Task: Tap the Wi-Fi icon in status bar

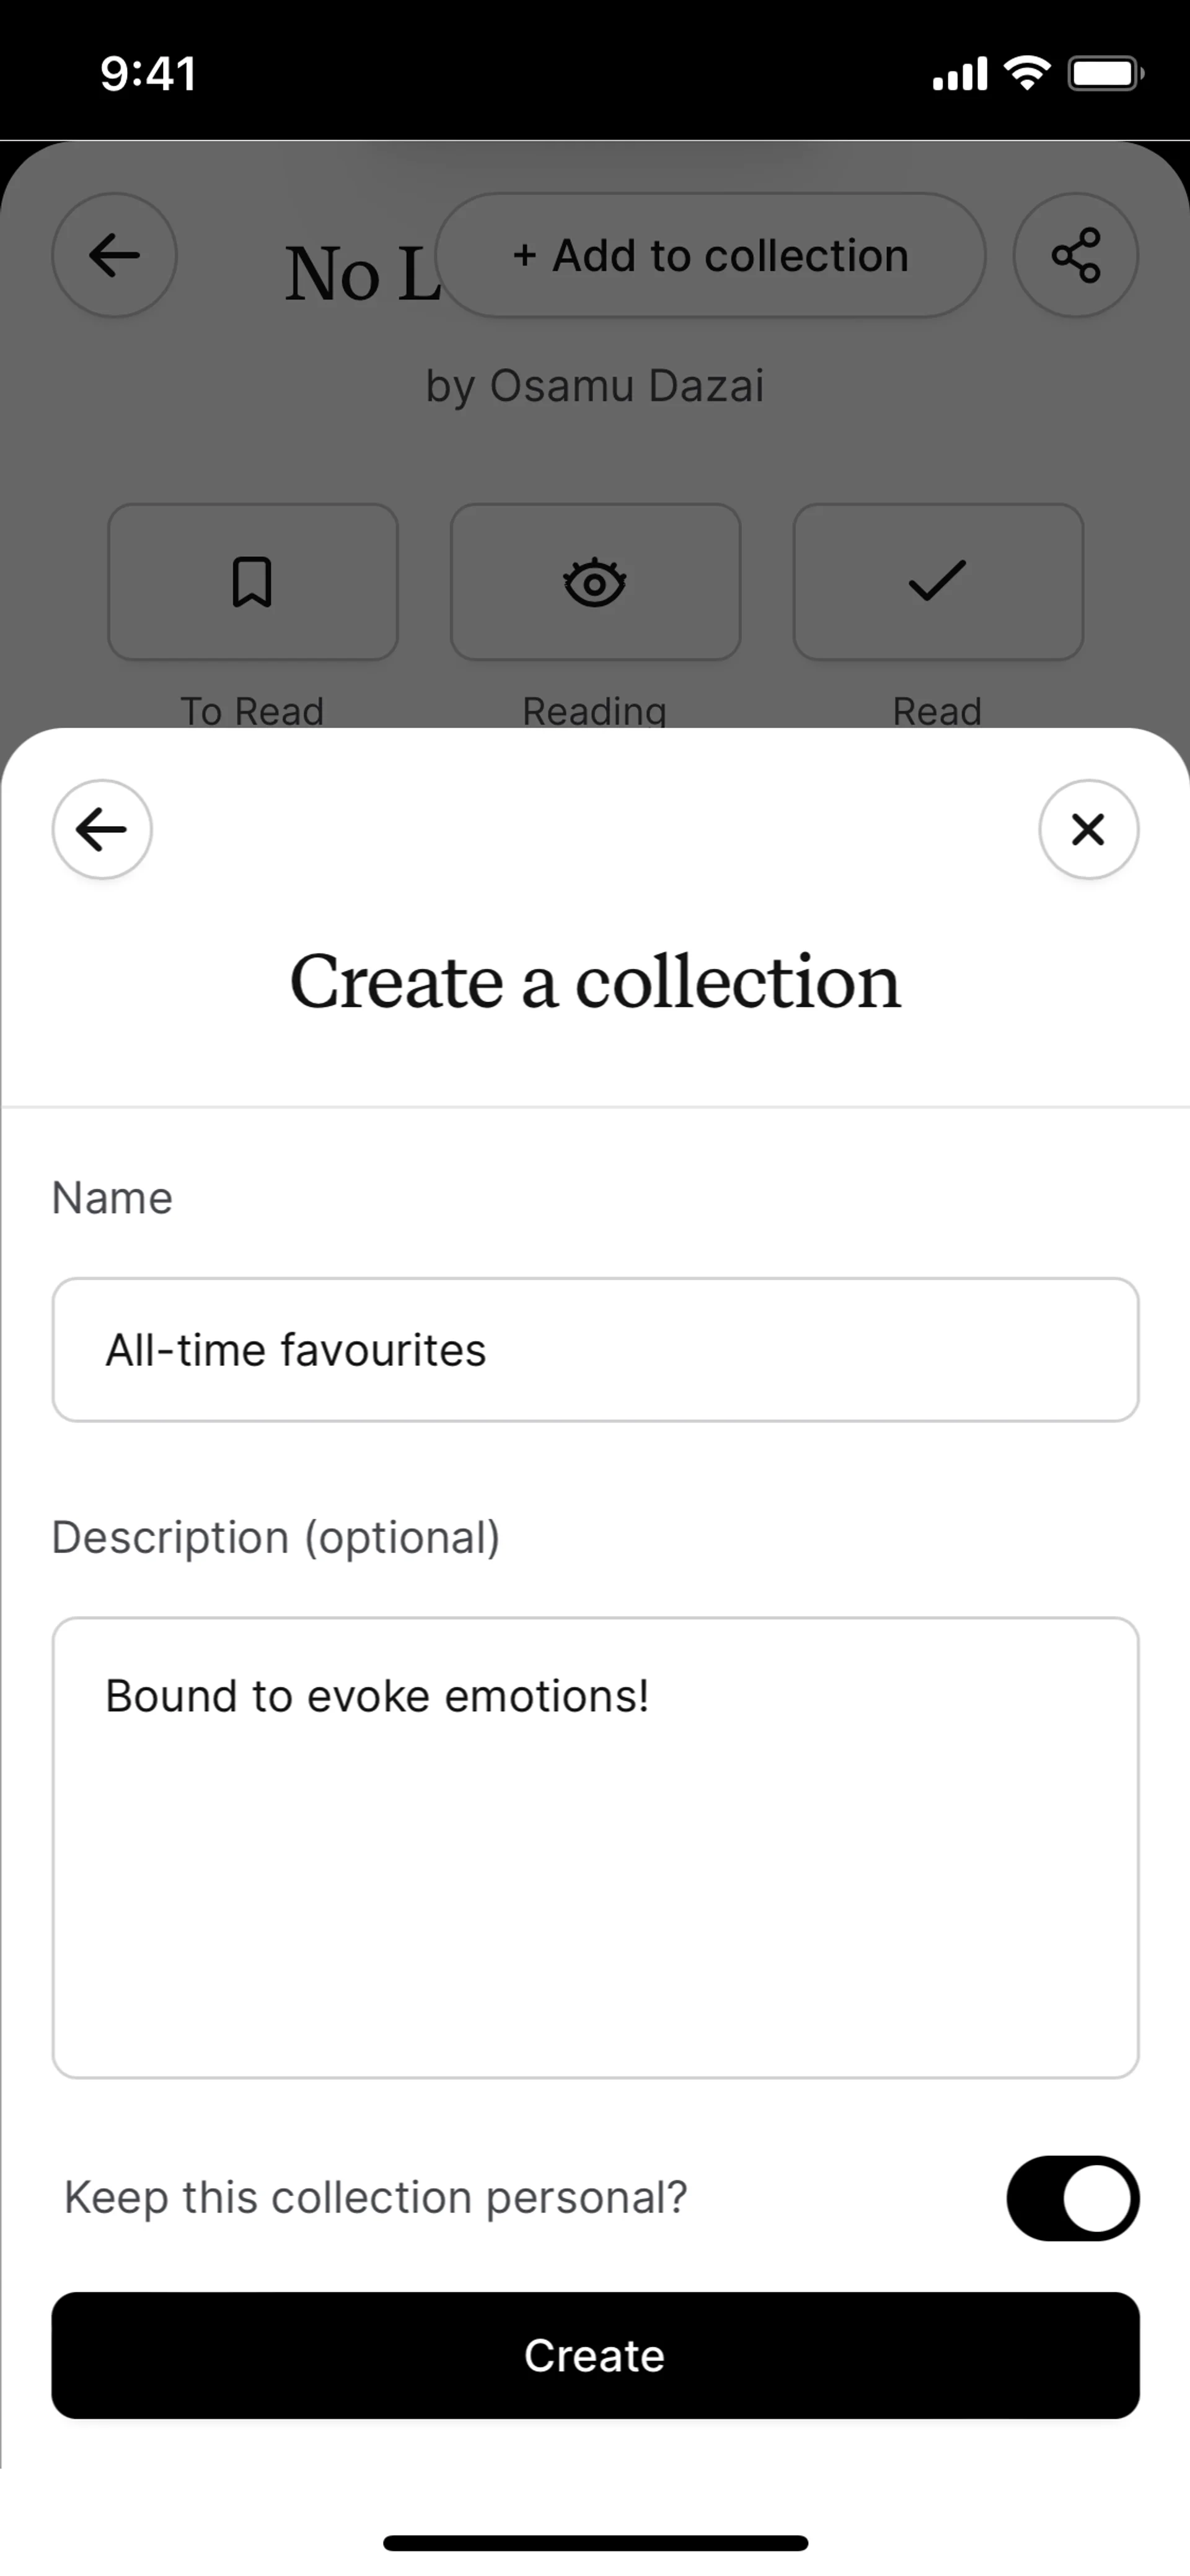Action: pyautogui.click(x=1027, y=73)
